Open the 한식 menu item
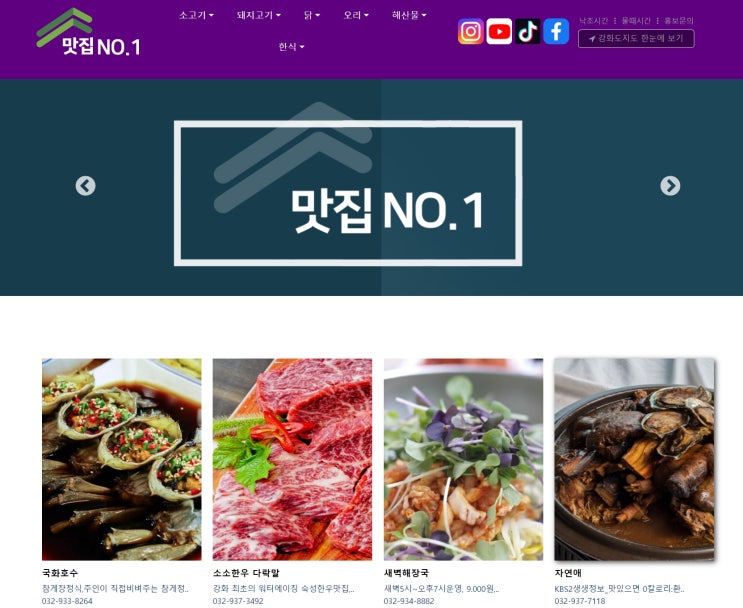 click(x=291, y=46)
